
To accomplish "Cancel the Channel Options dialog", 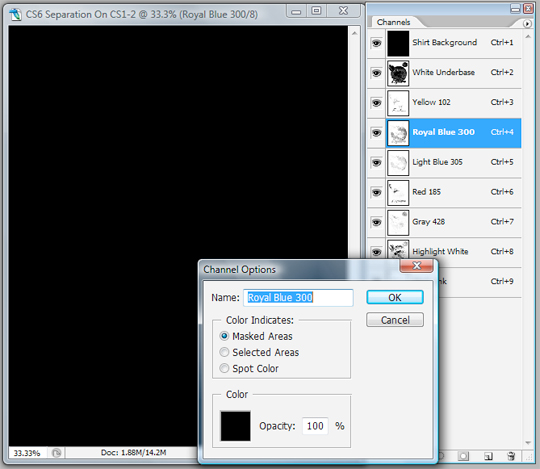I will 395,320.
